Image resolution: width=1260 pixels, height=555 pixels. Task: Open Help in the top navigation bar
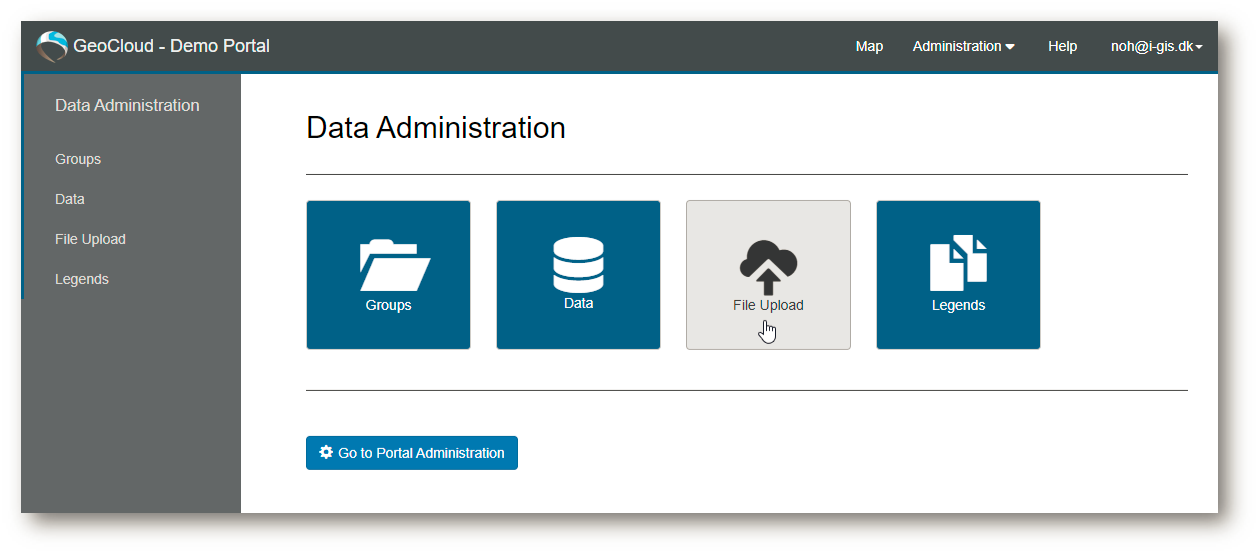1062,46
